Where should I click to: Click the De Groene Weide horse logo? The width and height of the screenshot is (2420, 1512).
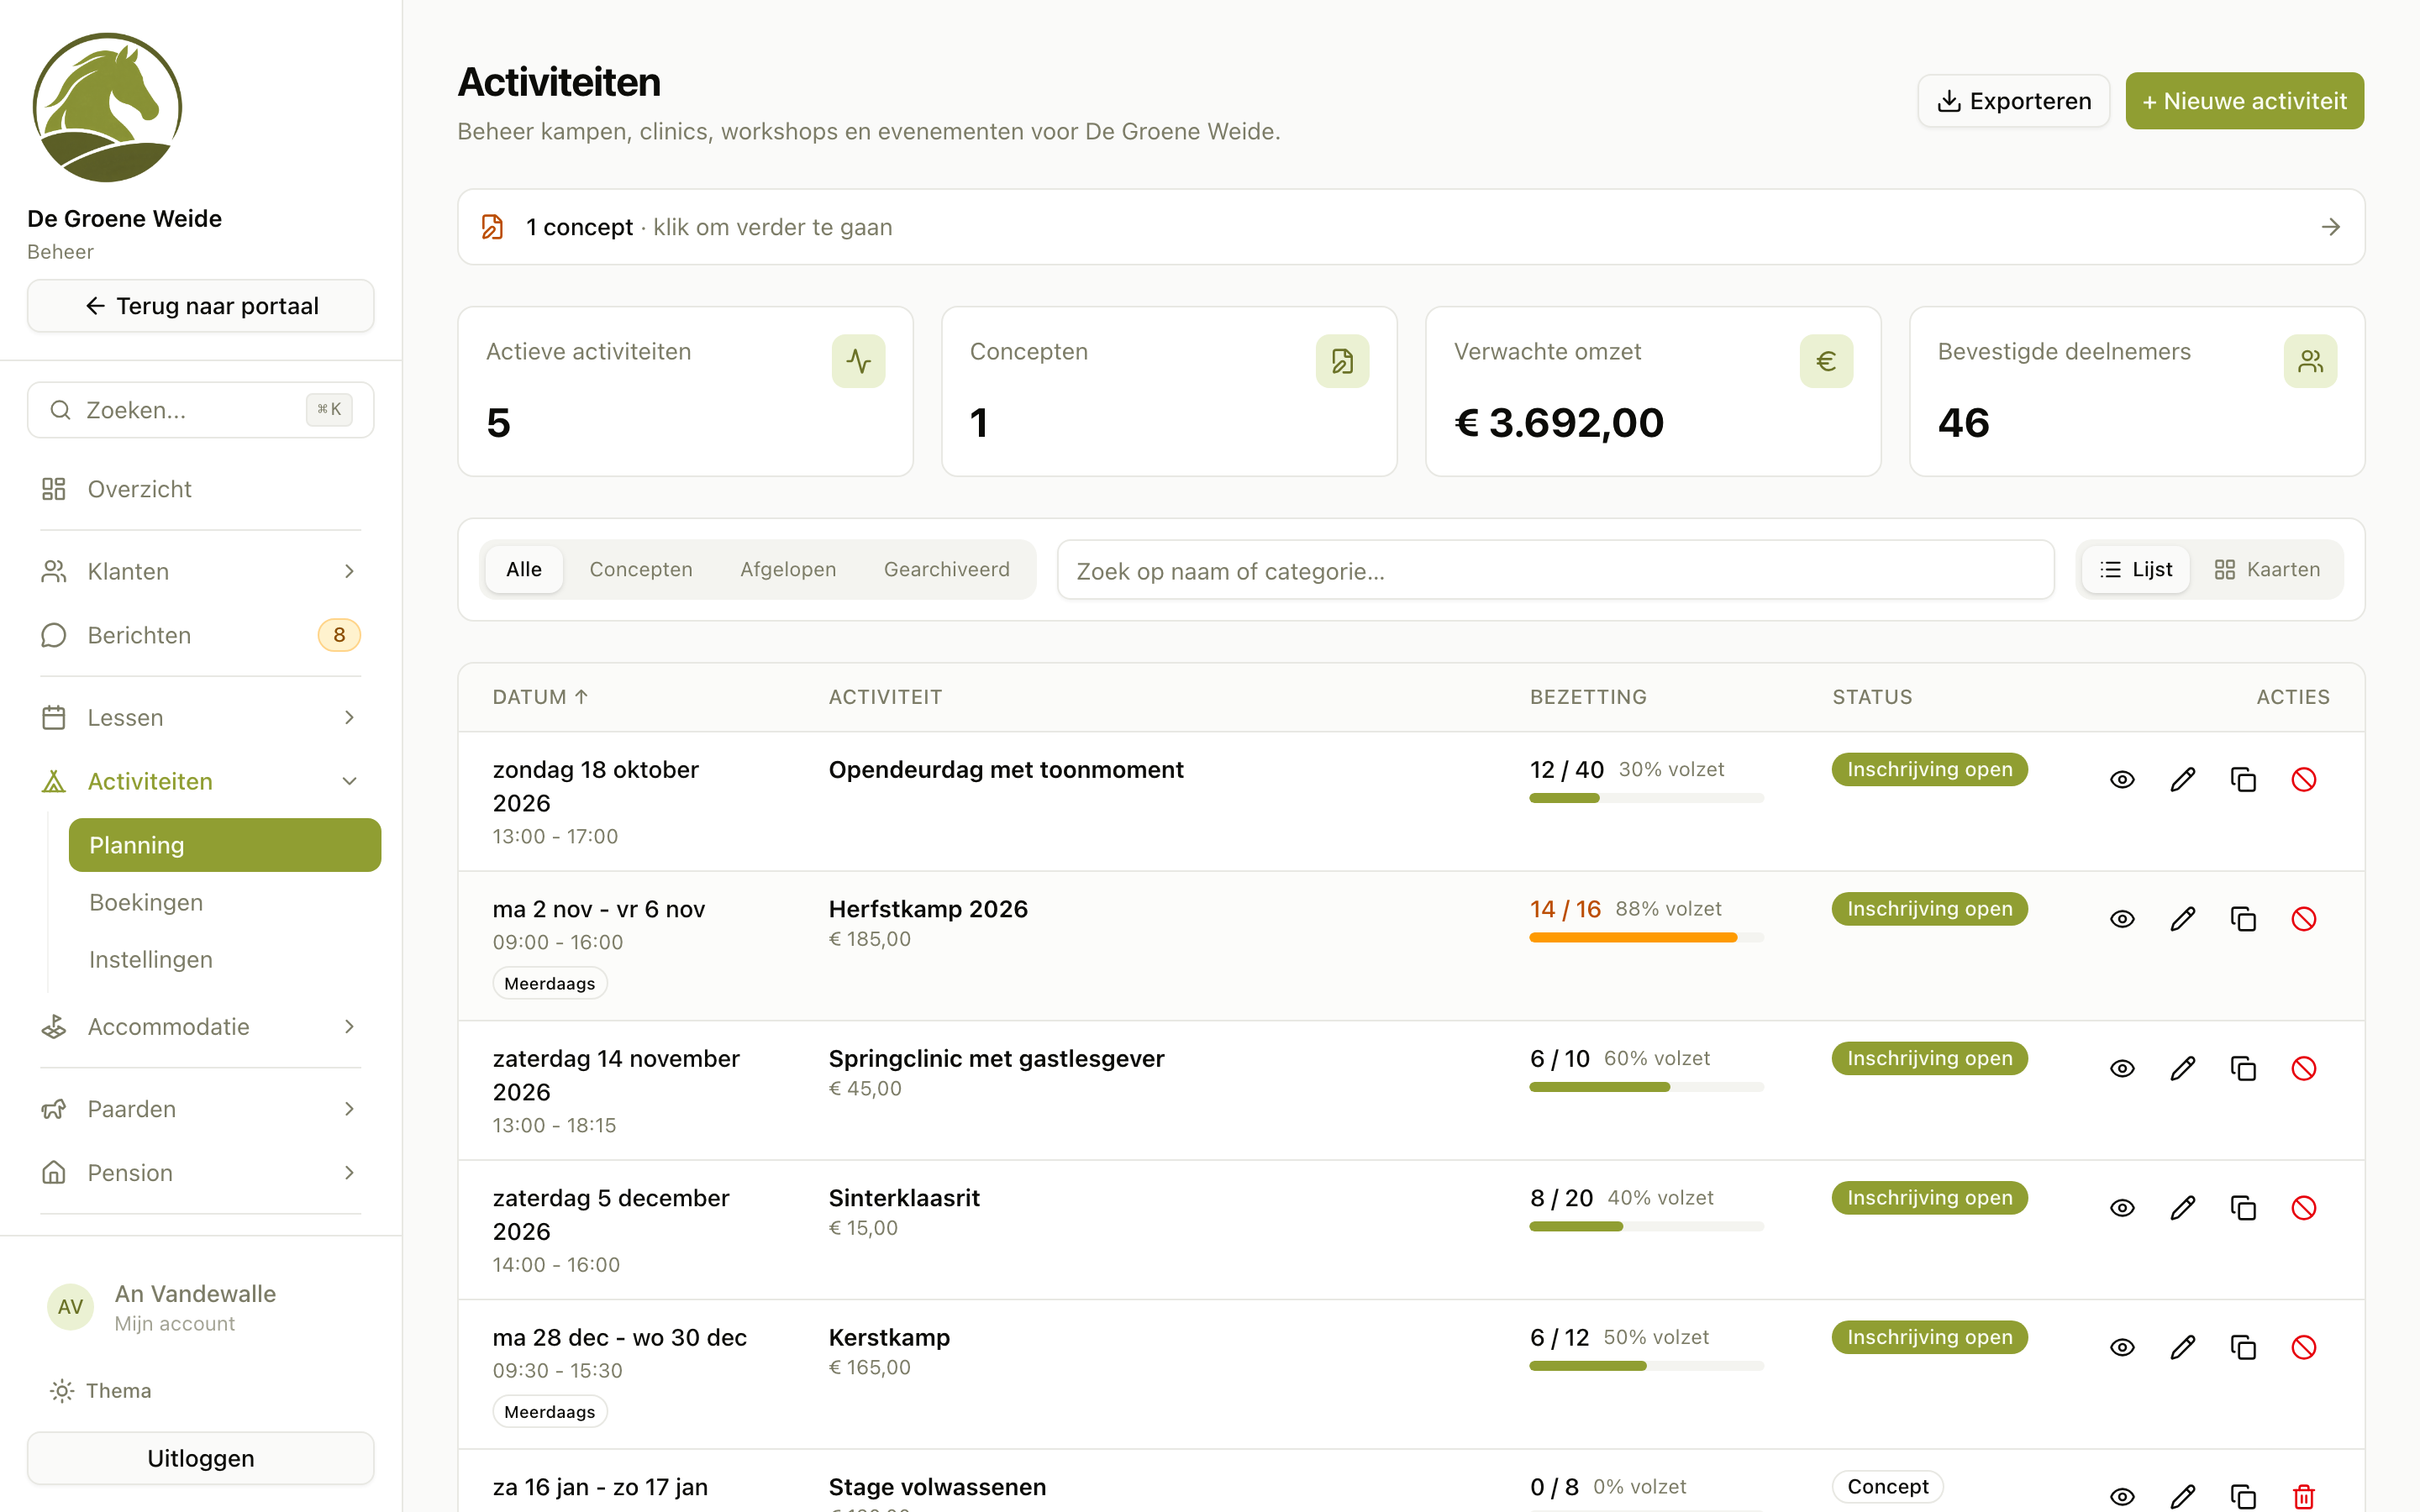(107, 107)
